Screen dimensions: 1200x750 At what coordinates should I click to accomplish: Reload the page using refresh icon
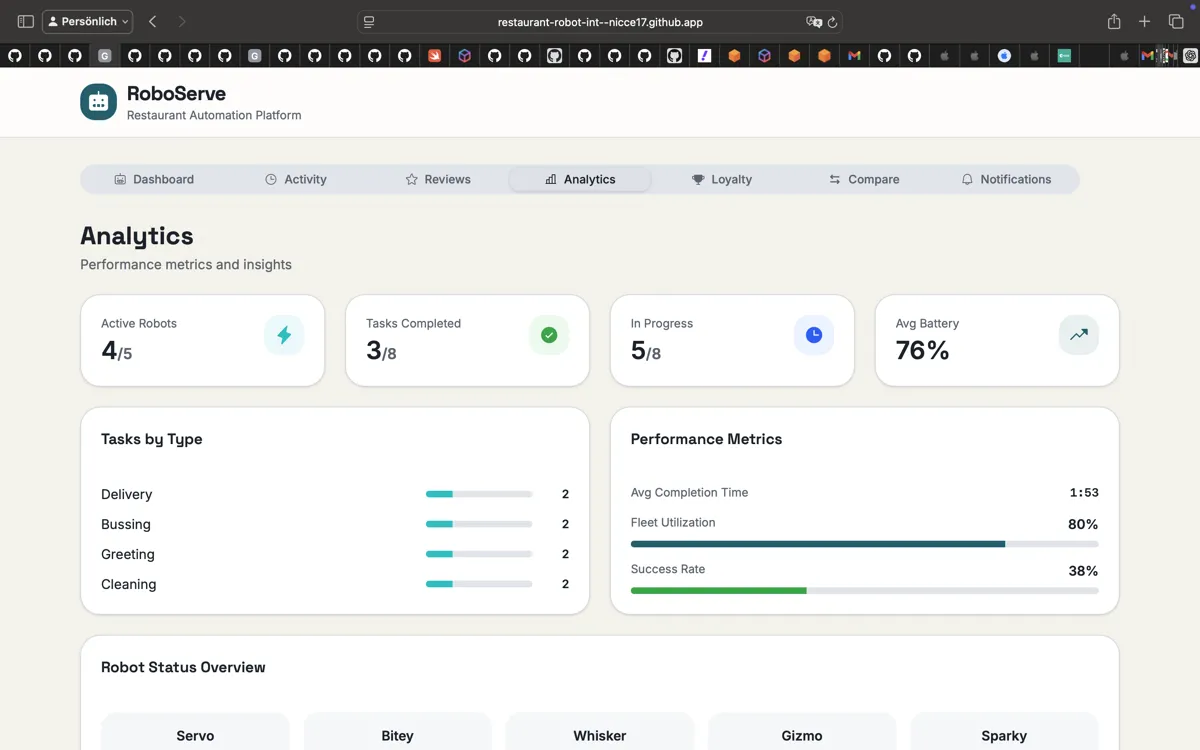[832, 22]
